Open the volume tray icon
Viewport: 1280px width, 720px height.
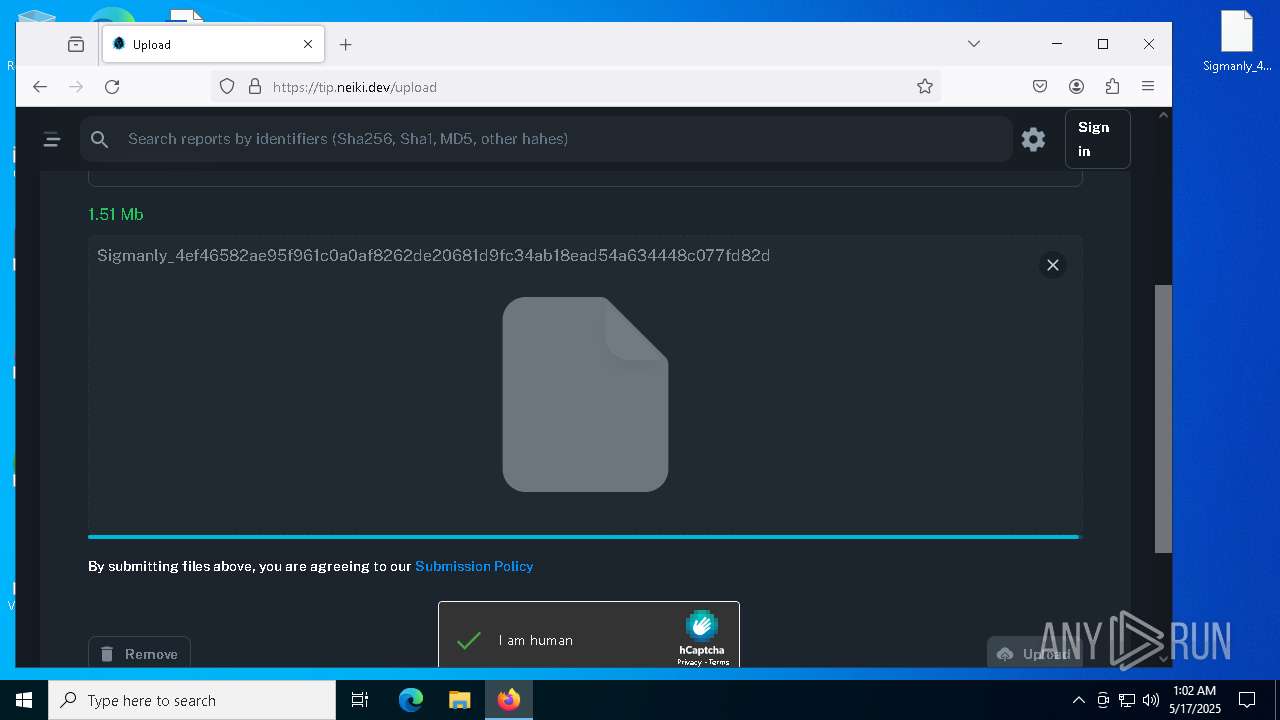click(x=1151, y=700)
